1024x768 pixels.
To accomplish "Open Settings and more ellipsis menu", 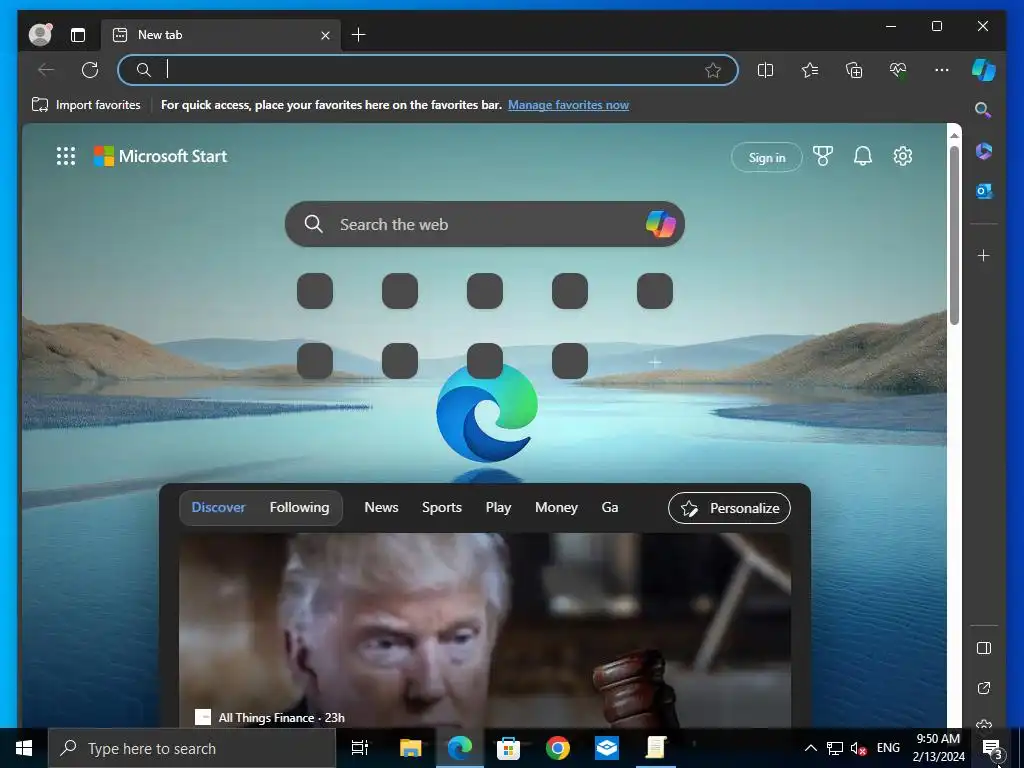I will [942, 70].
